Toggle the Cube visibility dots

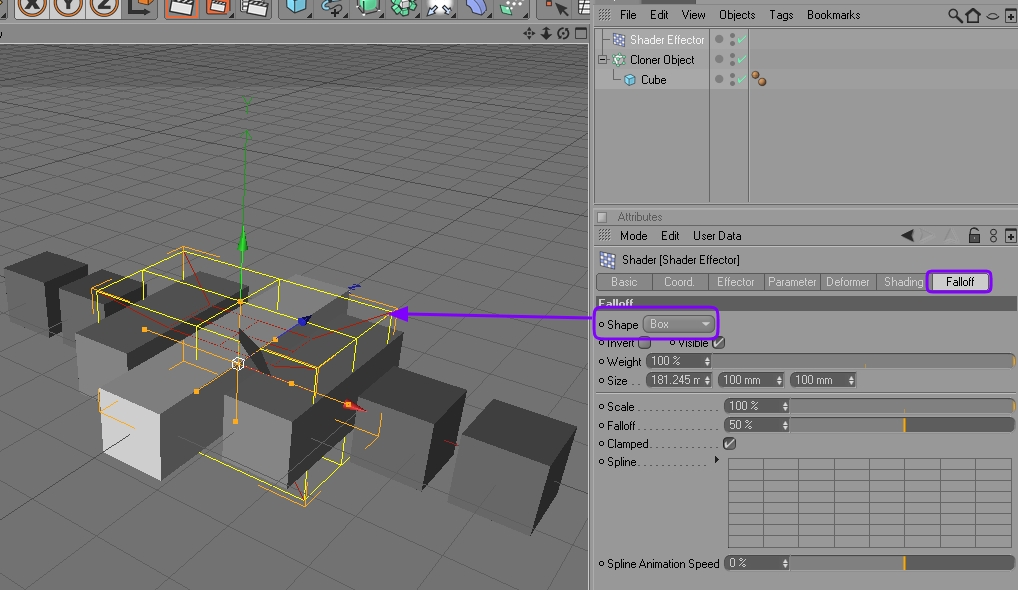(732, 80)
